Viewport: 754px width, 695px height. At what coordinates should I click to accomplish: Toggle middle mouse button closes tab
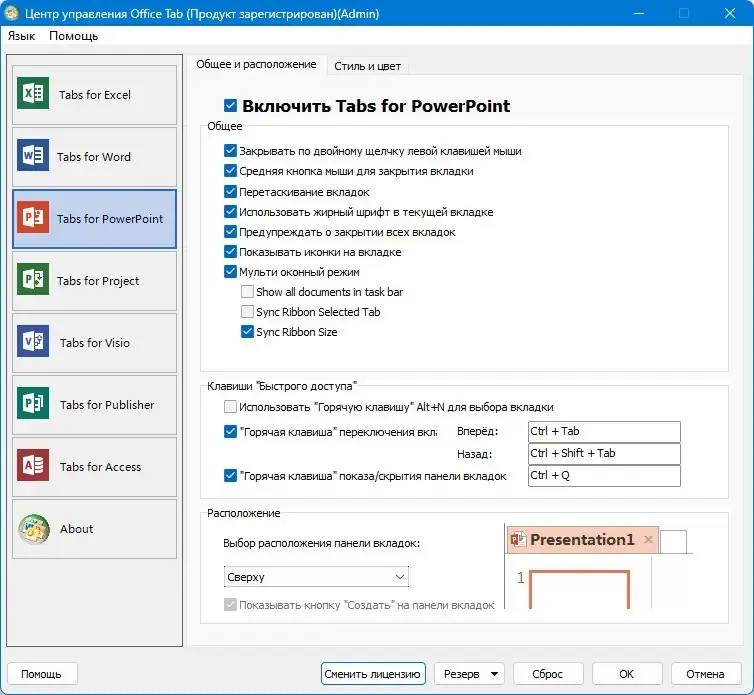230,171
